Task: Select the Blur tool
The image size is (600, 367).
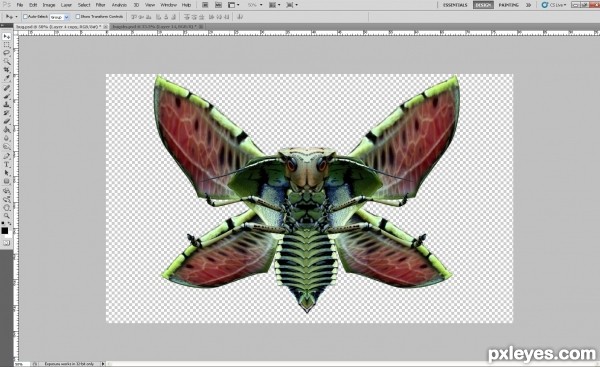Action: [x=7, y=138]
